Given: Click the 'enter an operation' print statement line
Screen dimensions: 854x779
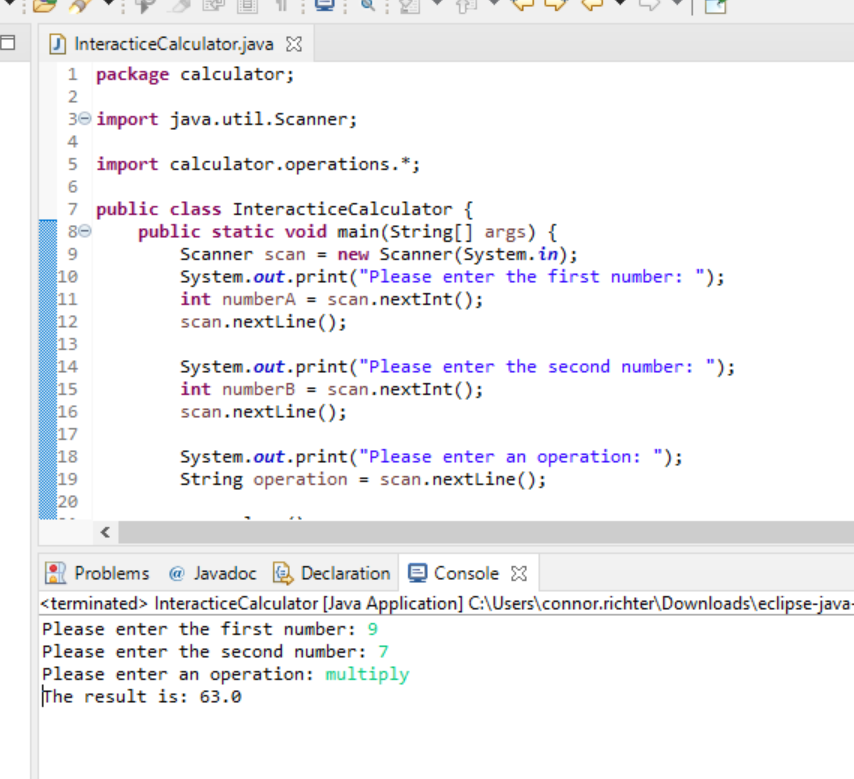Looking at the screenshot, I should coord(431,457).
